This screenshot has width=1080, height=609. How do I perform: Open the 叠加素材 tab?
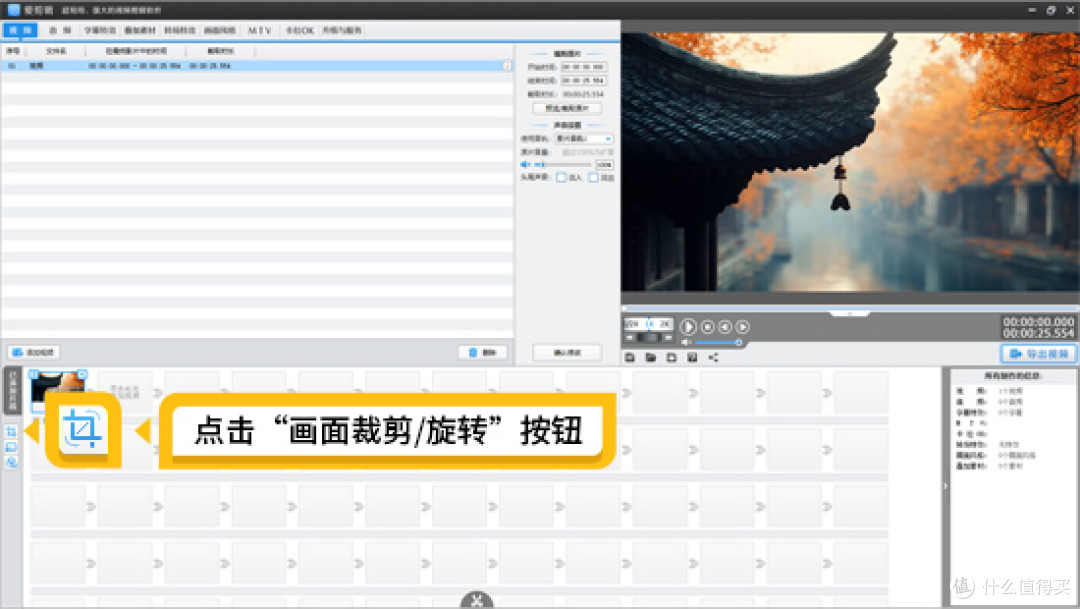click(x=140, y=30)
